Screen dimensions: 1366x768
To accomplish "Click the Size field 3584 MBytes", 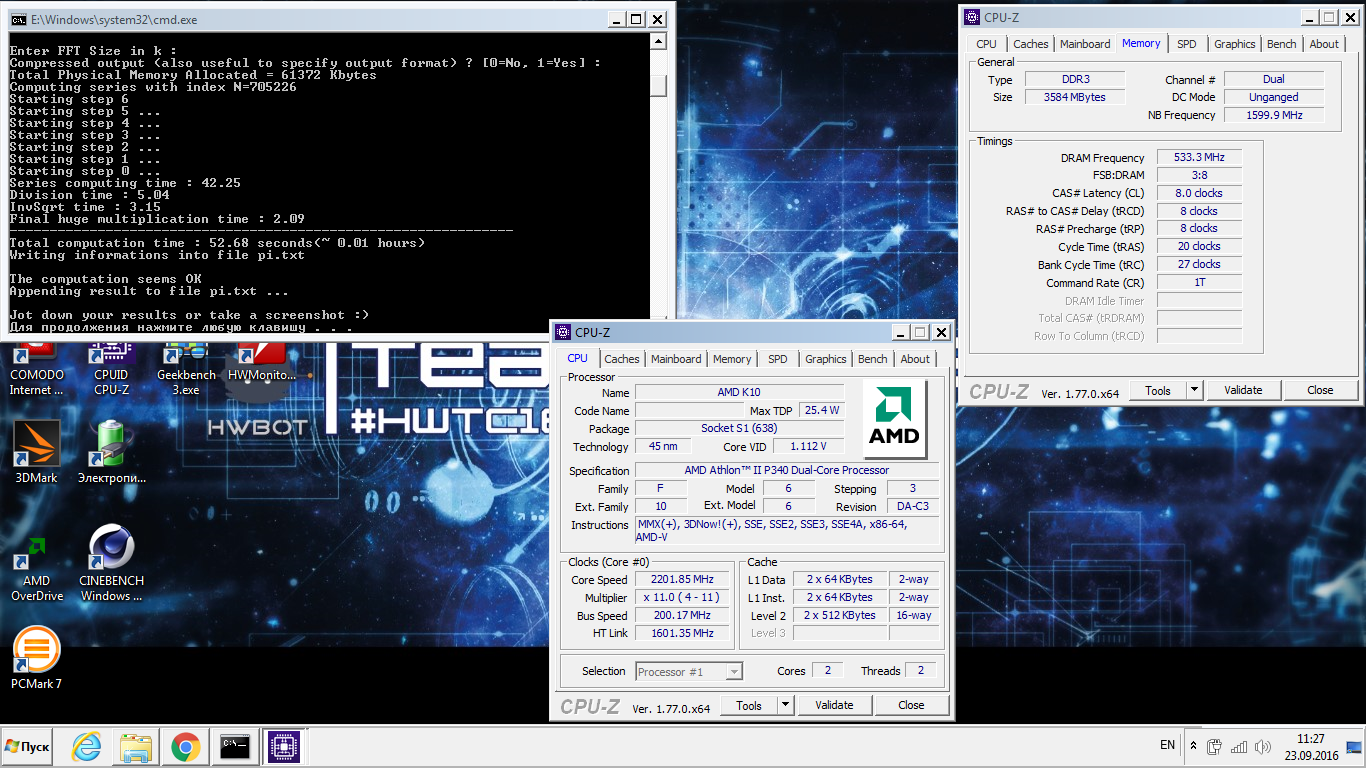I will click(1074, 97).
